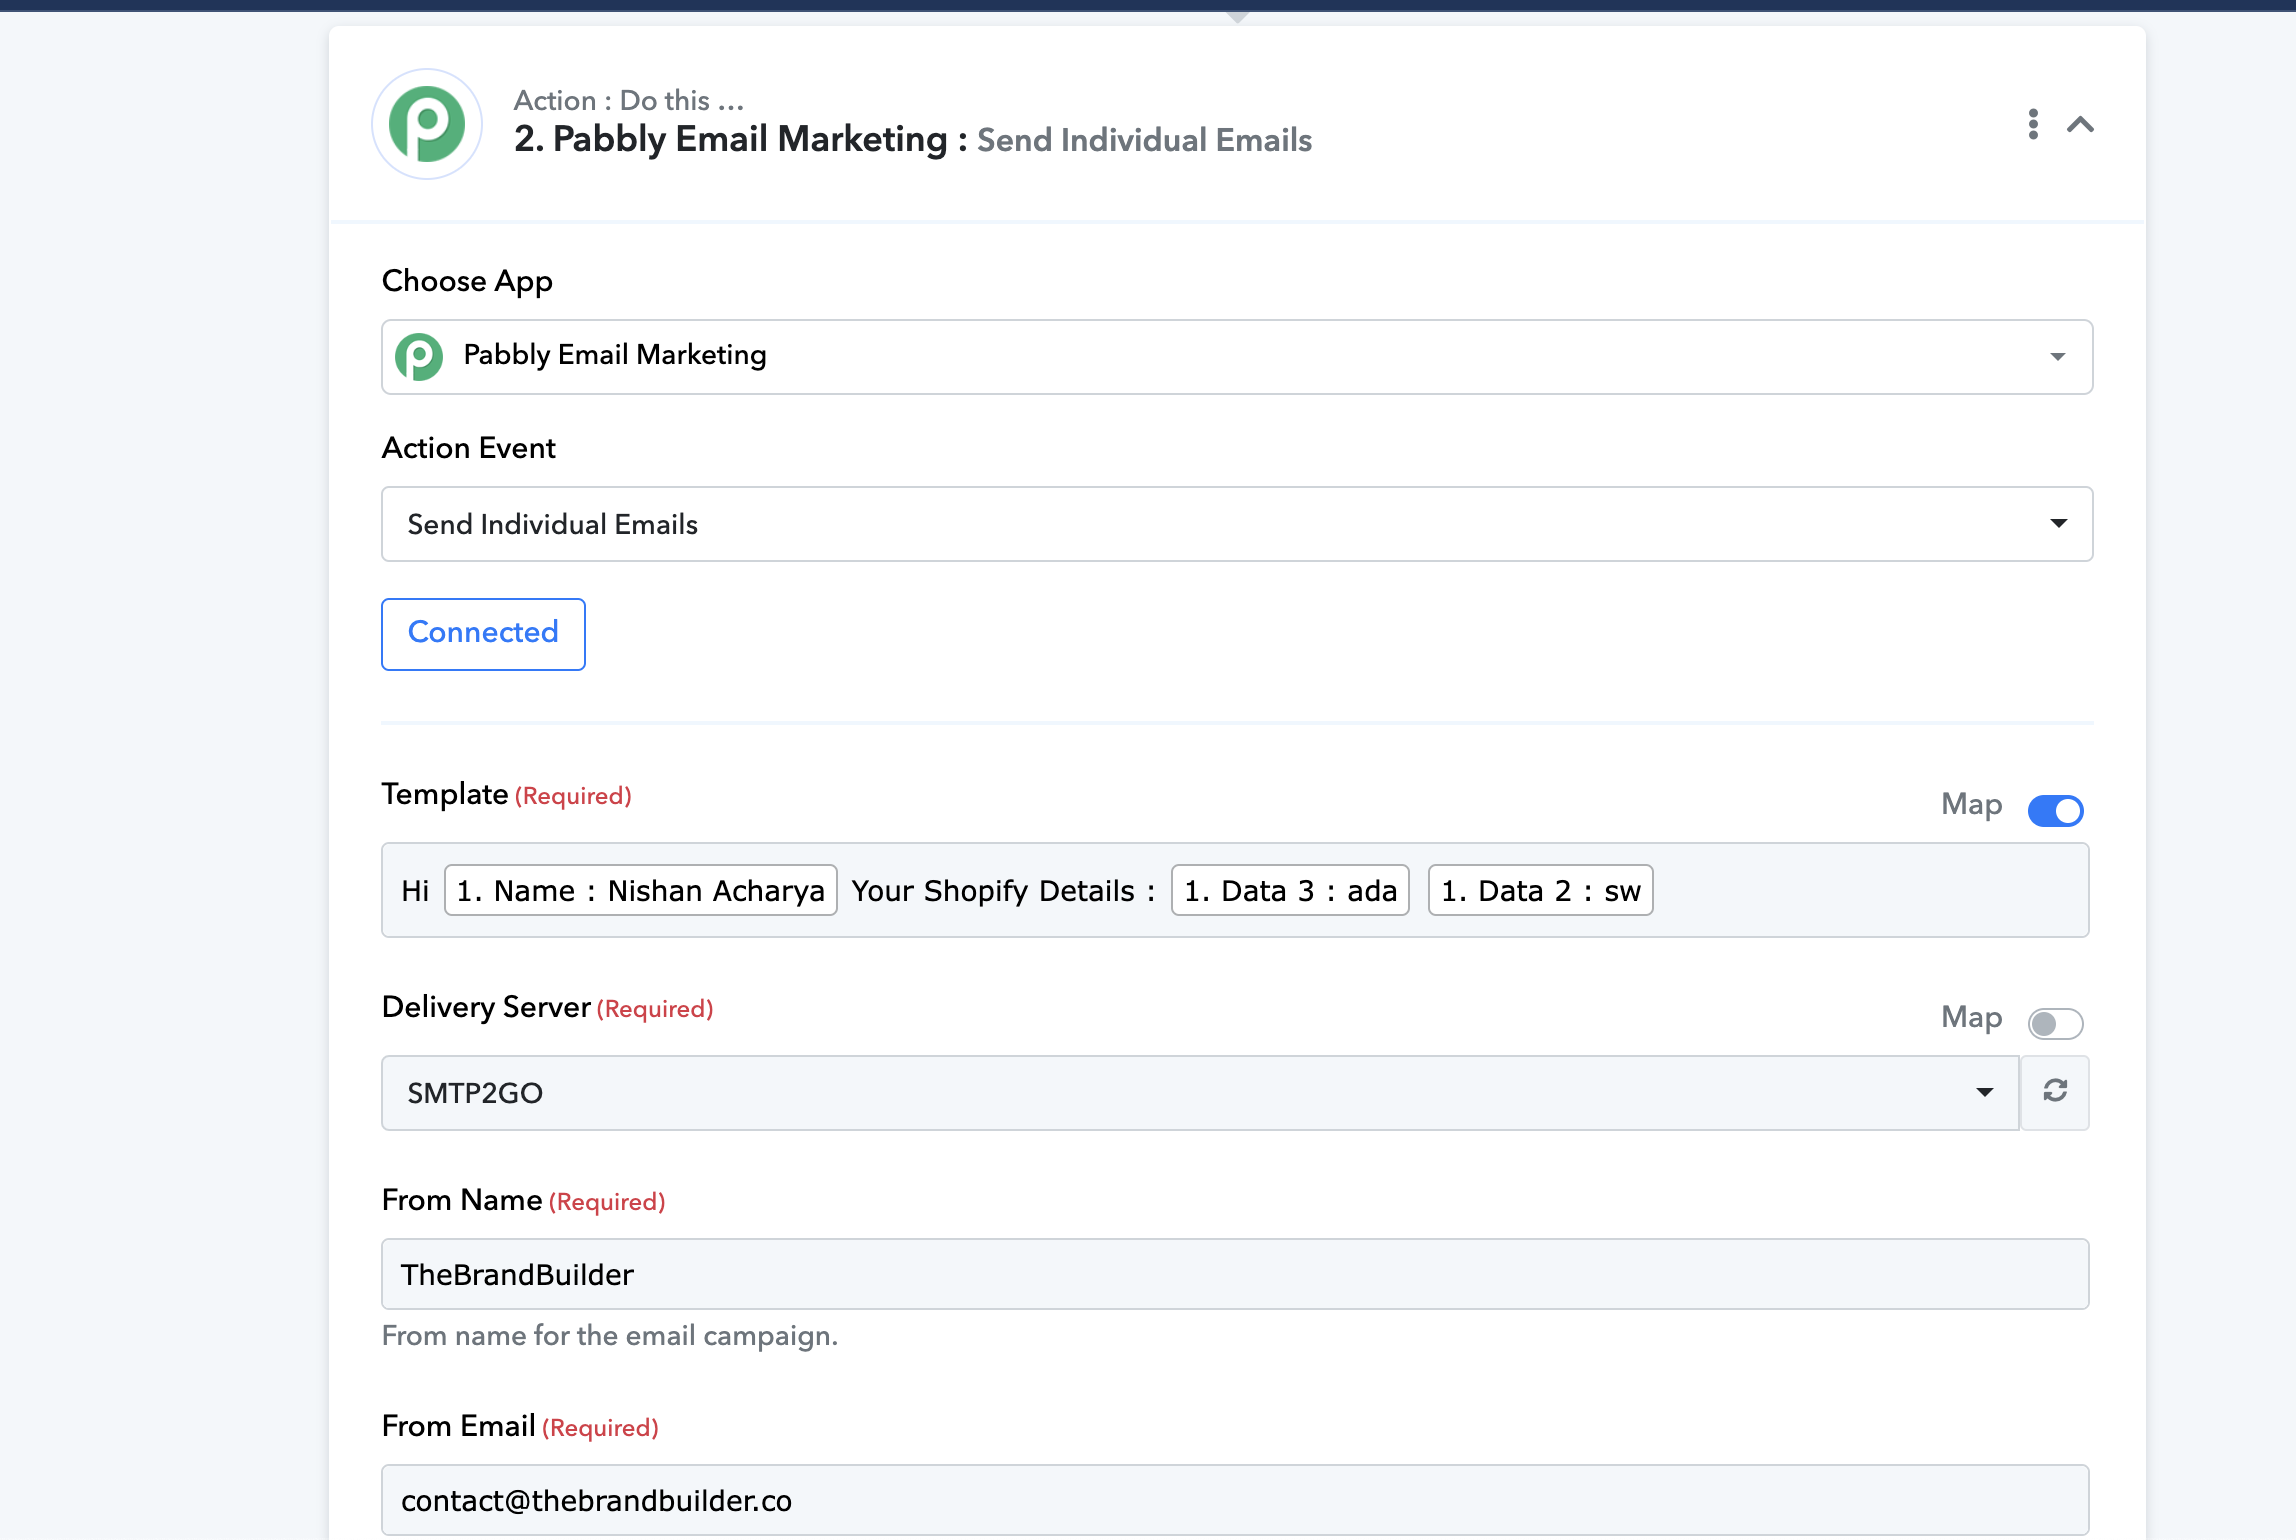Click into the Template field after the last tag
This screenshot has width=2296, height=1540.
pyautogui.click(x=1870, y=890)
